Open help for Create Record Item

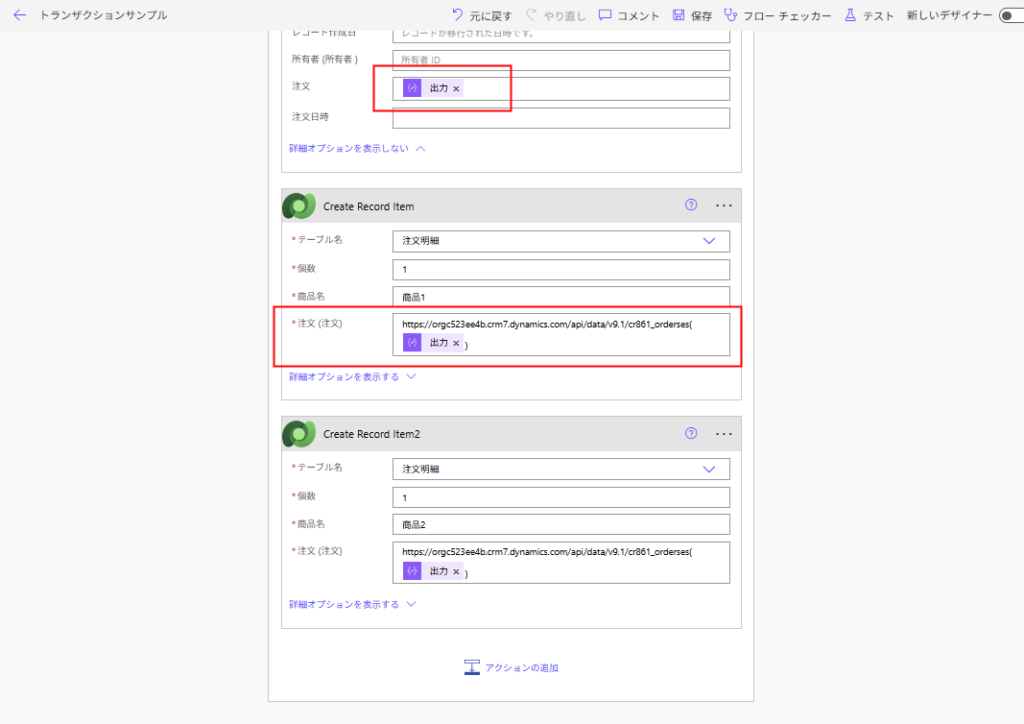pyautogui.click(x=690, y=205)
